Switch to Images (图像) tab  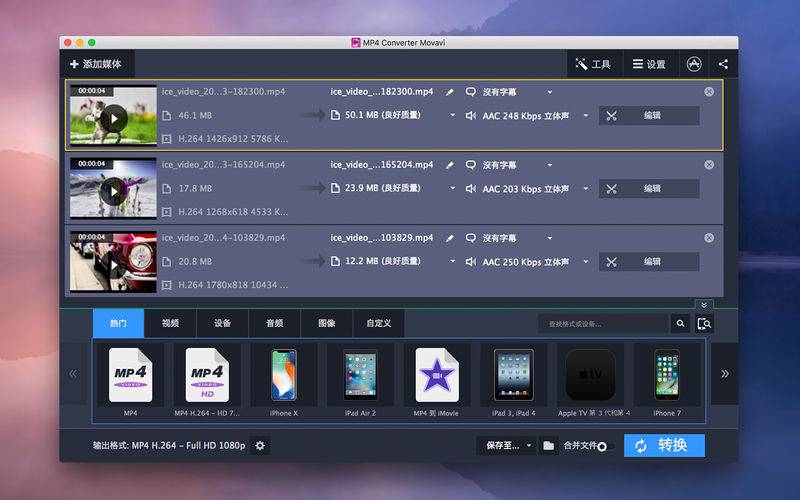click(x=327, y=323)
